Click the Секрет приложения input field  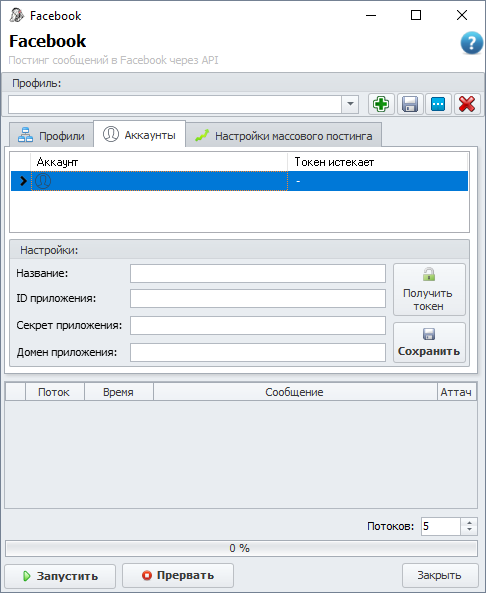(x=258, y=326)
